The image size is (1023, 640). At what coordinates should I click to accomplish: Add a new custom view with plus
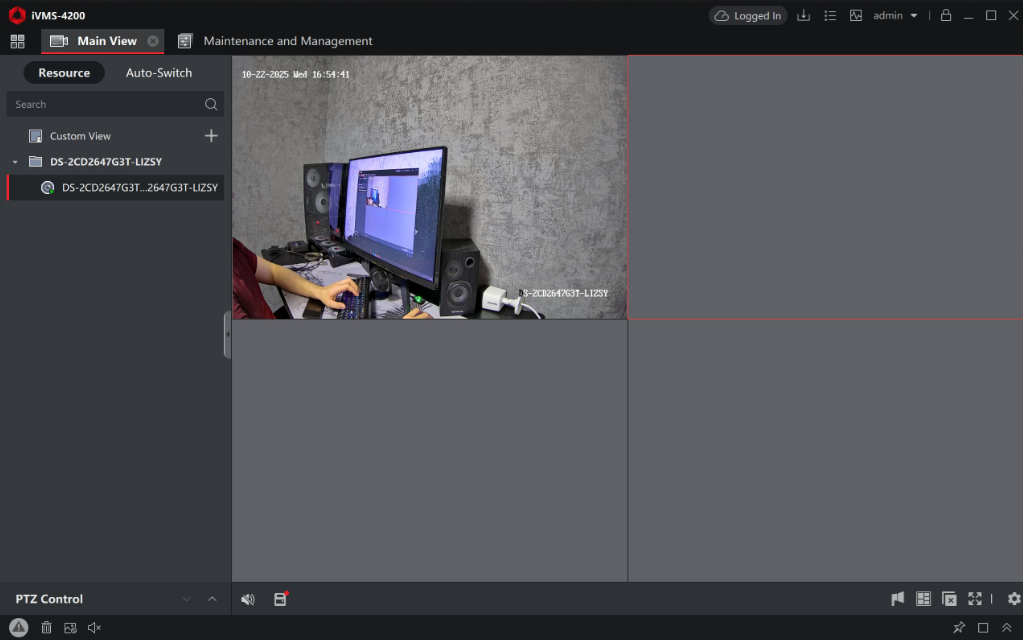211,136
